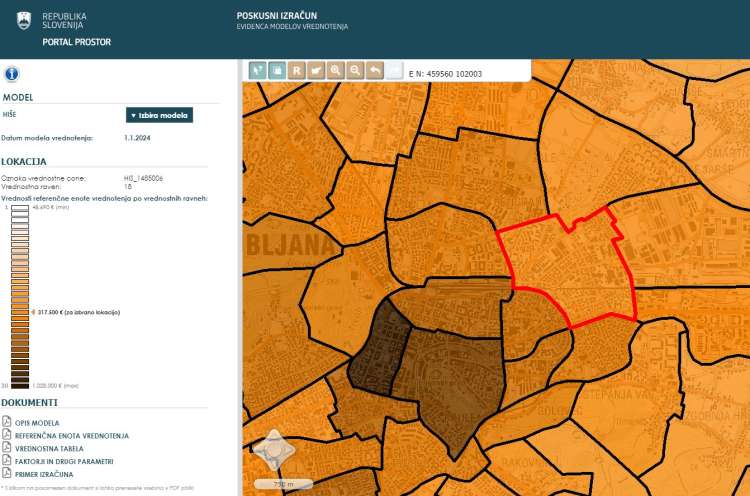Click the greyed-out forward view button

(395, 71)
